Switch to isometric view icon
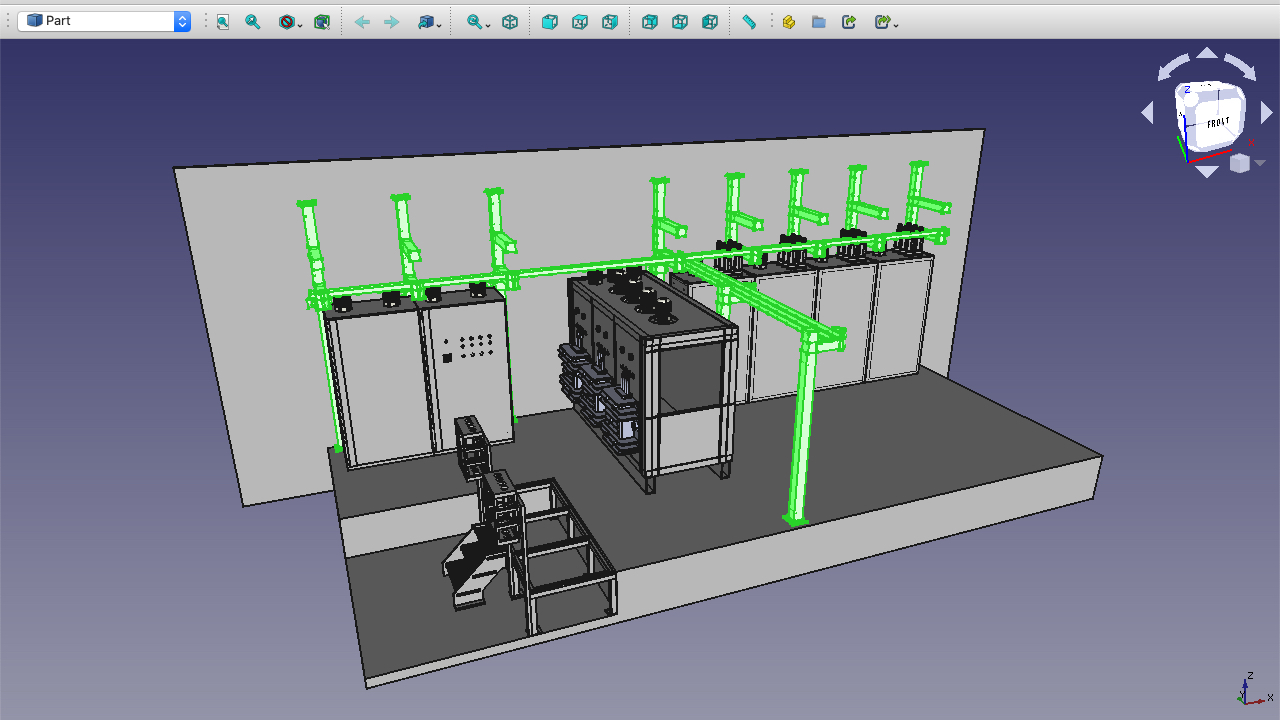The width and height of the screenshot is (1280, 720). 510,21
